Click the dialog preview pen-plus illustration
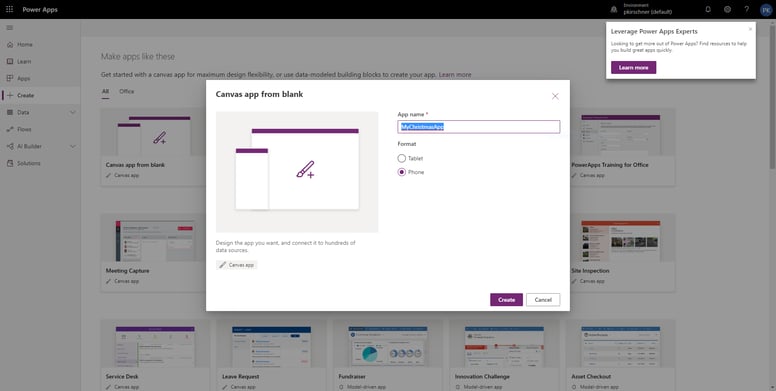The width and height of the screenshot is (776, 391). 305,170
